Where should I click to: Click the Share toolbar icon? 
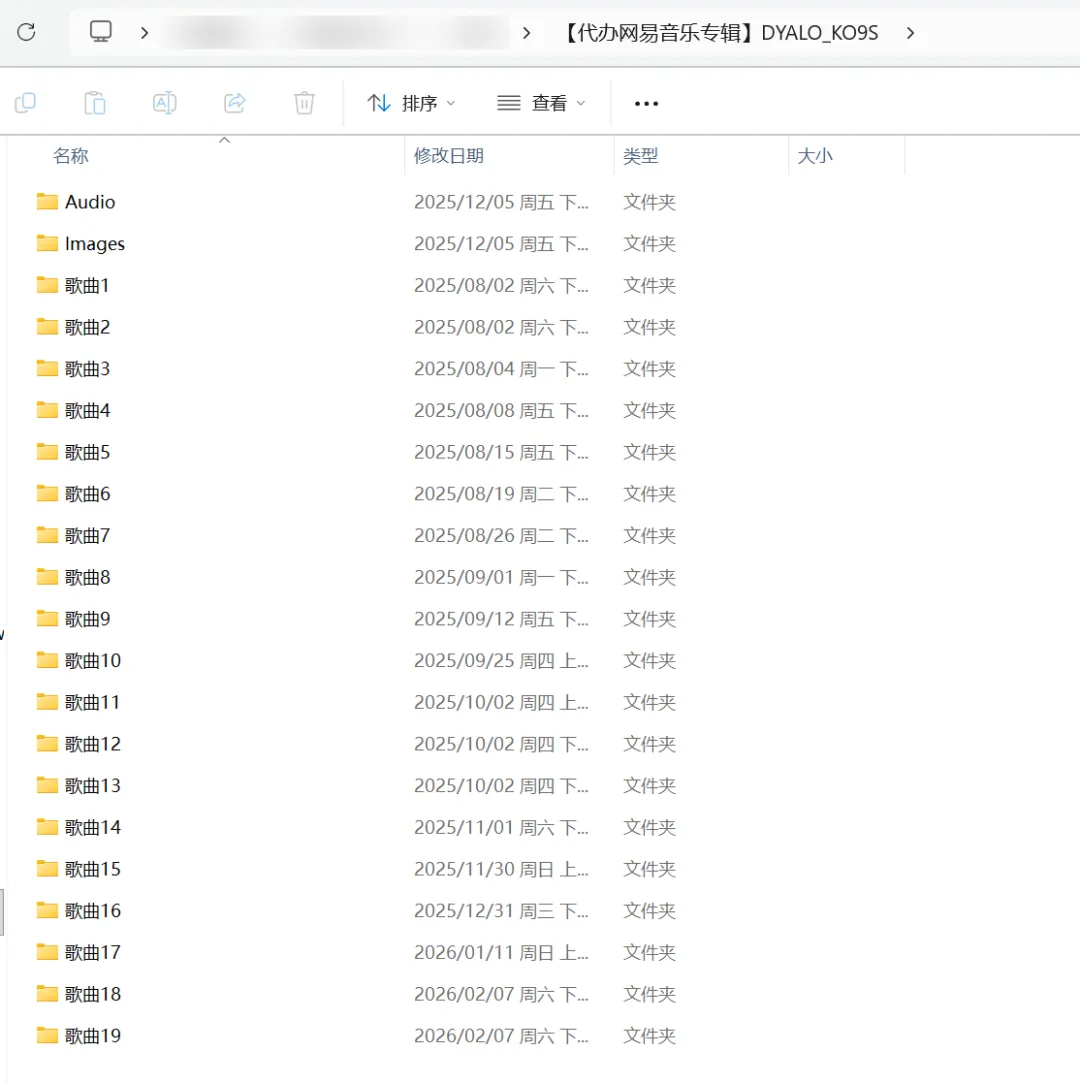(235, 103)
